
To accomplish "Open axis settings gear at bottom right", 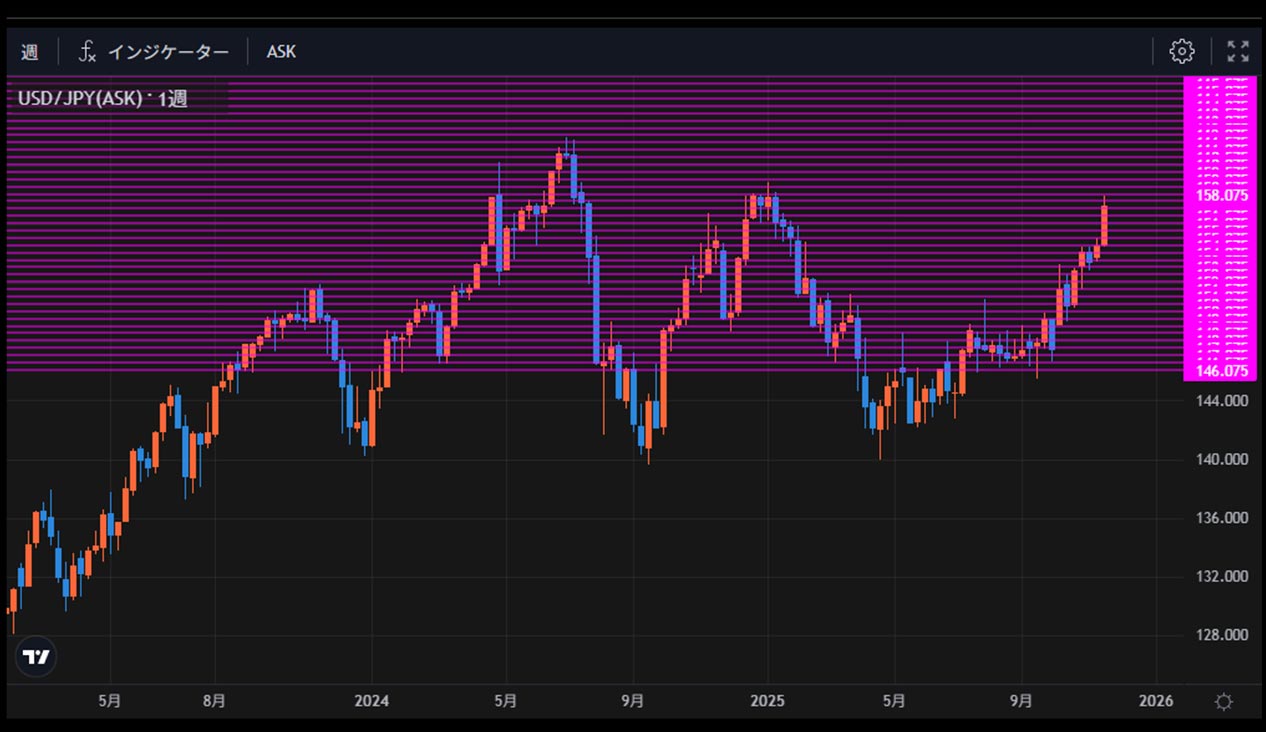I will coord(1223,702).
